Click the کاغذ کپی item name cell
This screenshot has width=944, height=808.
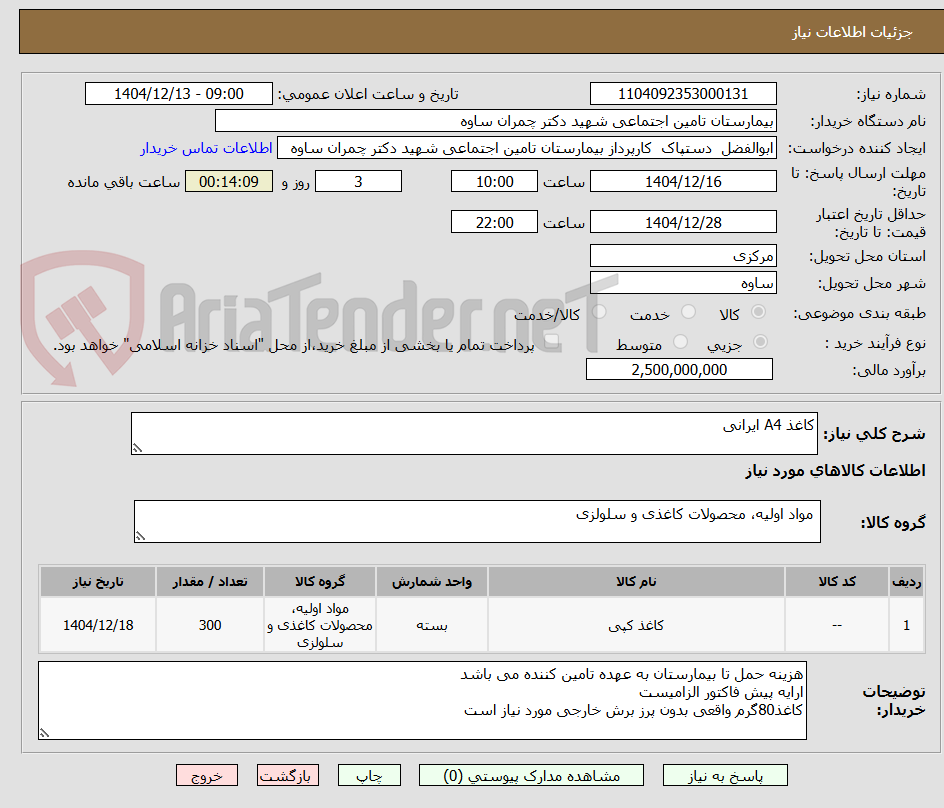(x=636, y=626)
